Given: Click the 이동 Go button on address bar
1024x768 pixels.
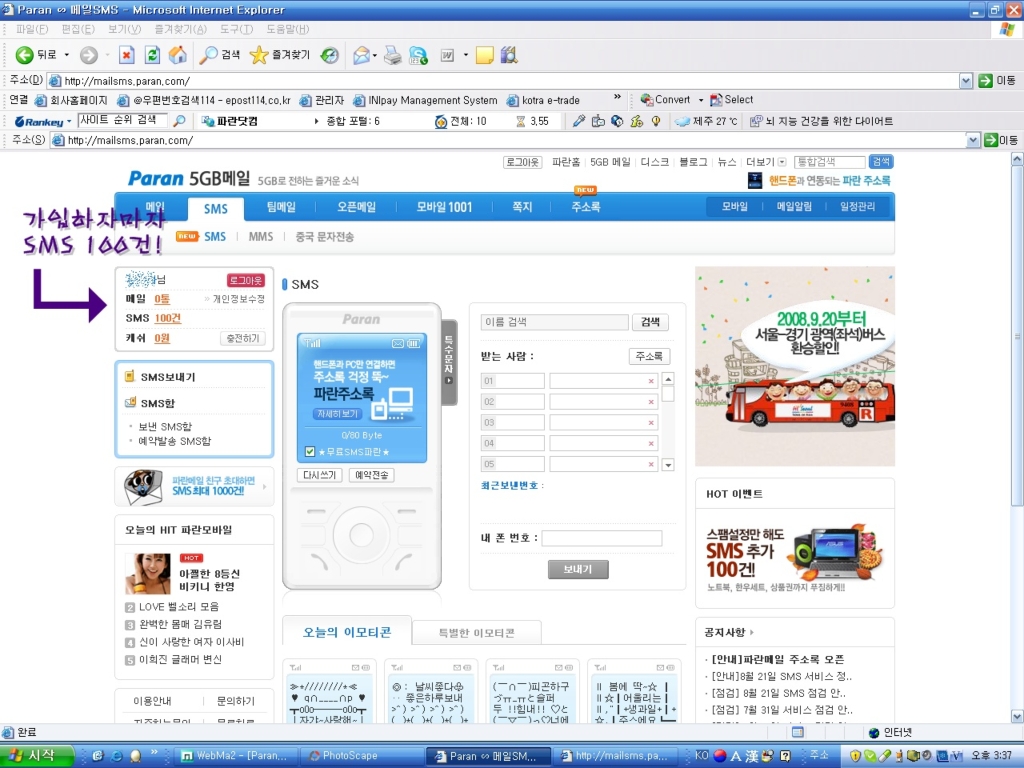Looking at the screenshot, I should coord(997,80).
